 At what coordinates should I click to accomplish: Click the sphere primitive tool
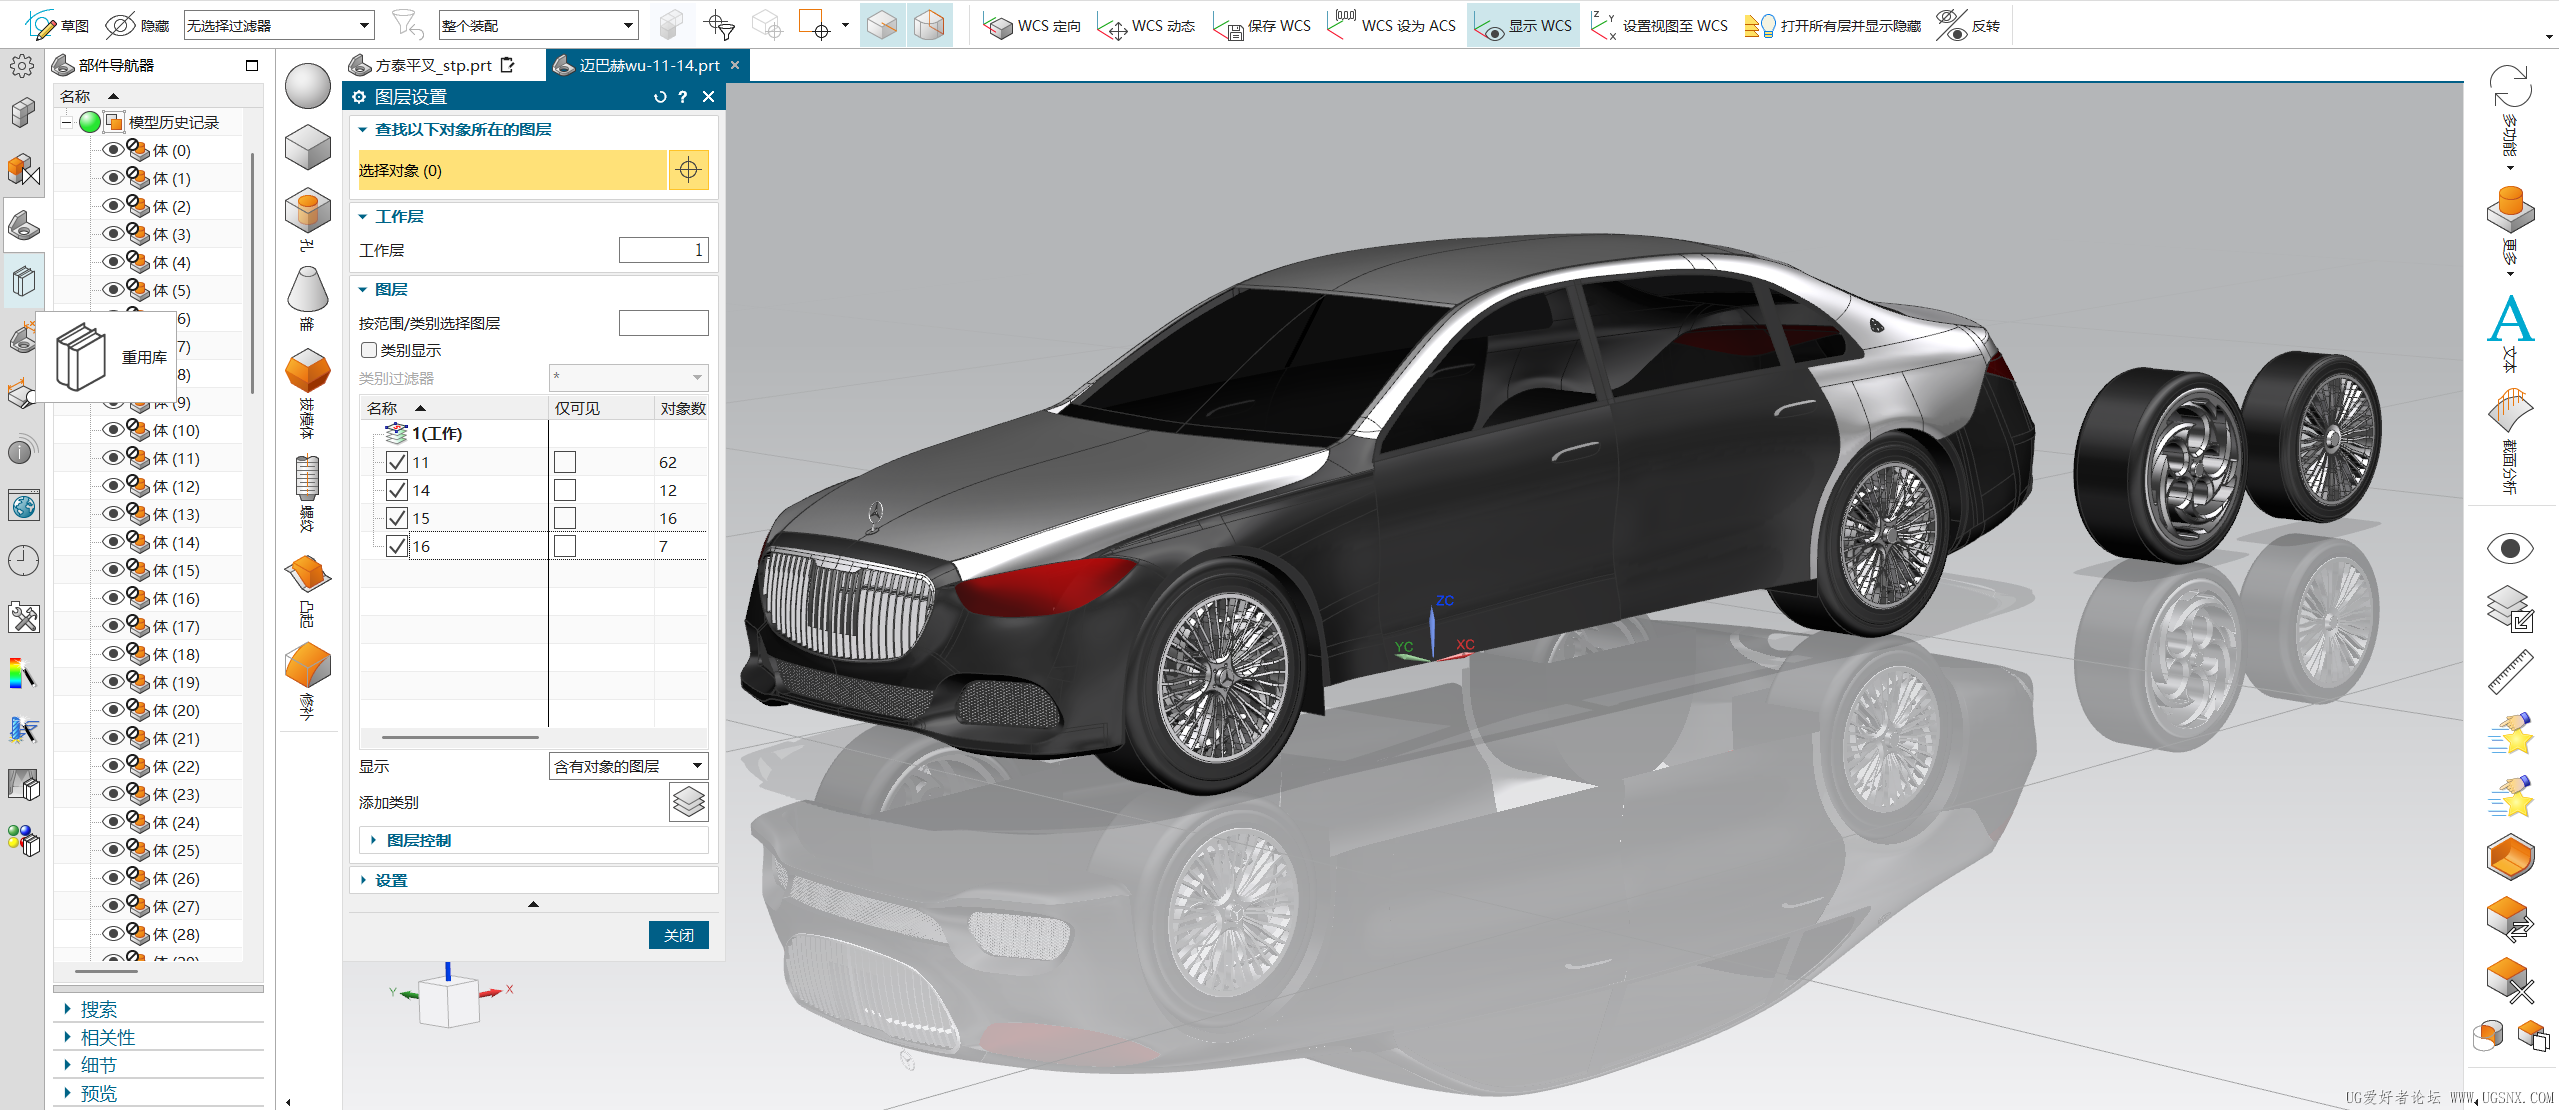pos(307,86)
